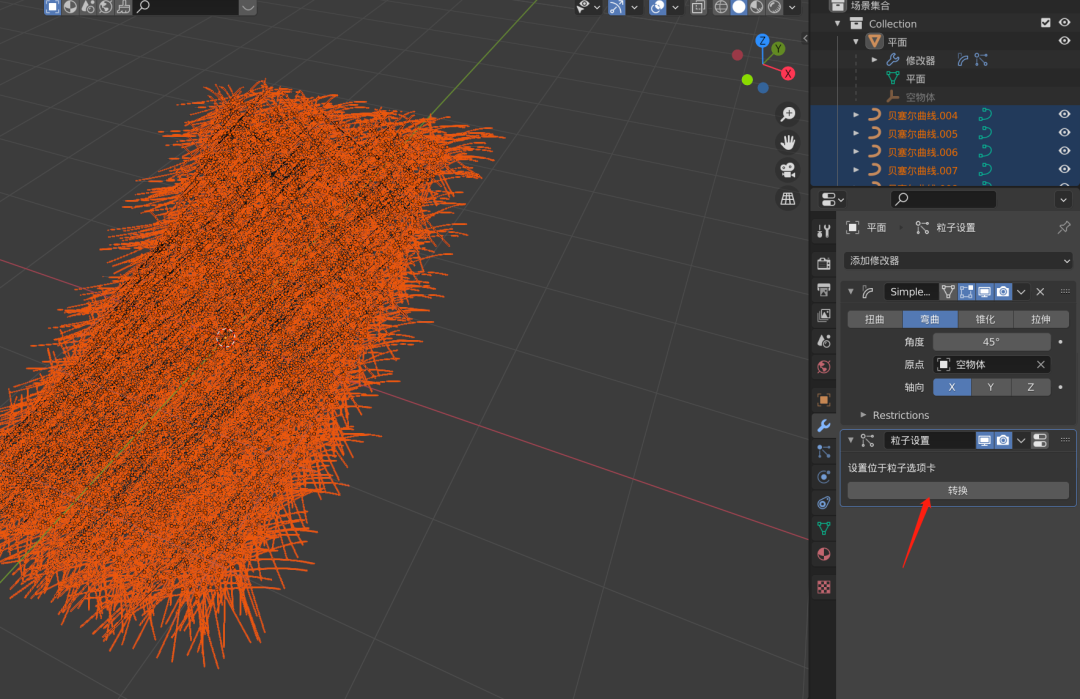
Task: Open the Object Data (mesh) properties tab
Action: (x=824, y=528)
